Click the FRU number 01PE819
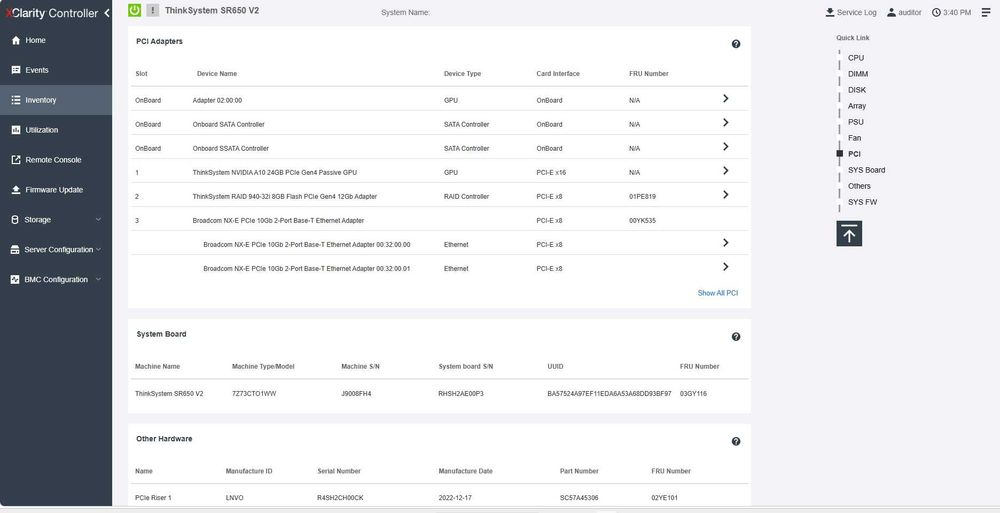The image size is (1000, 513). point(642,197)
